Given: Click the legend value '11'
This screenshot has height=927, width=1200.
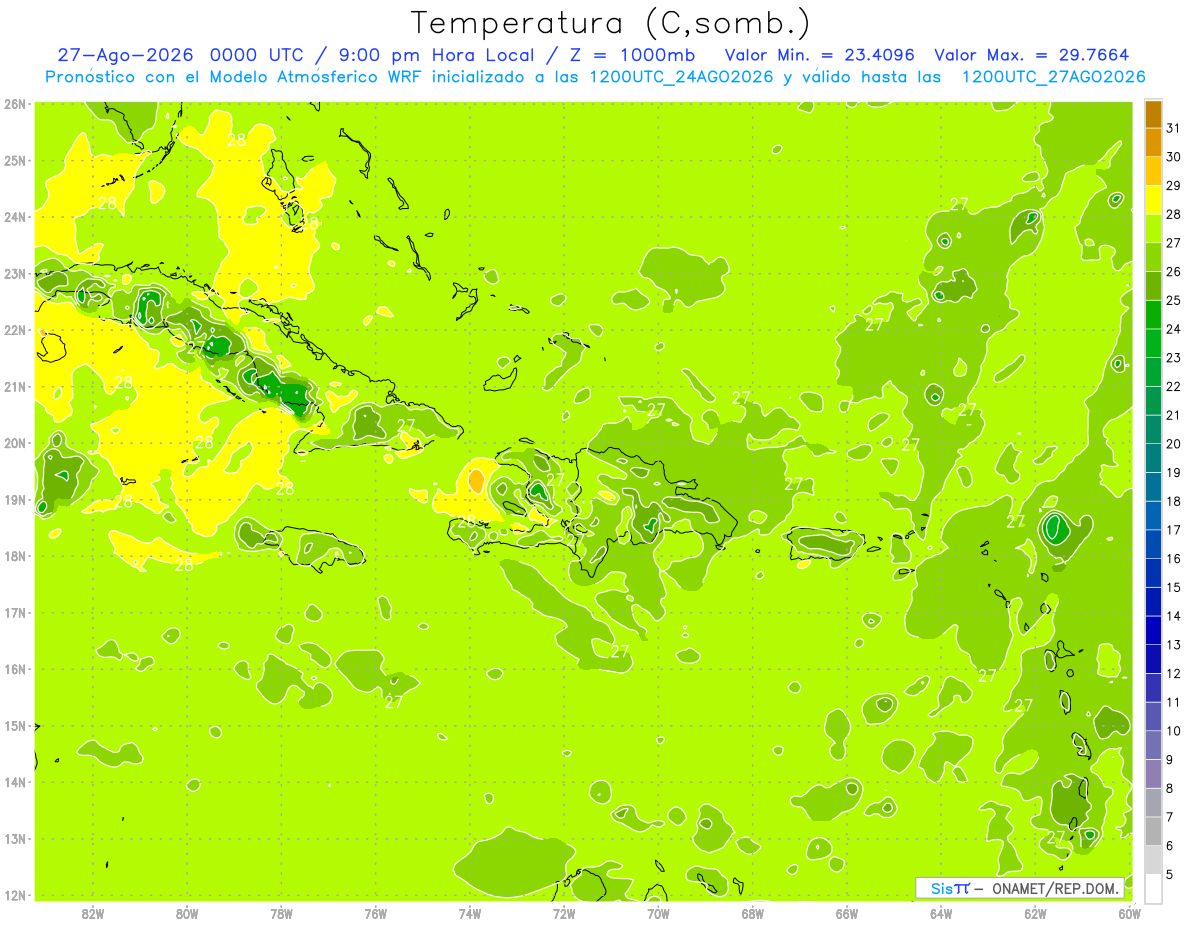Looking at the screenshot, I should click(x=1173, y=702).
